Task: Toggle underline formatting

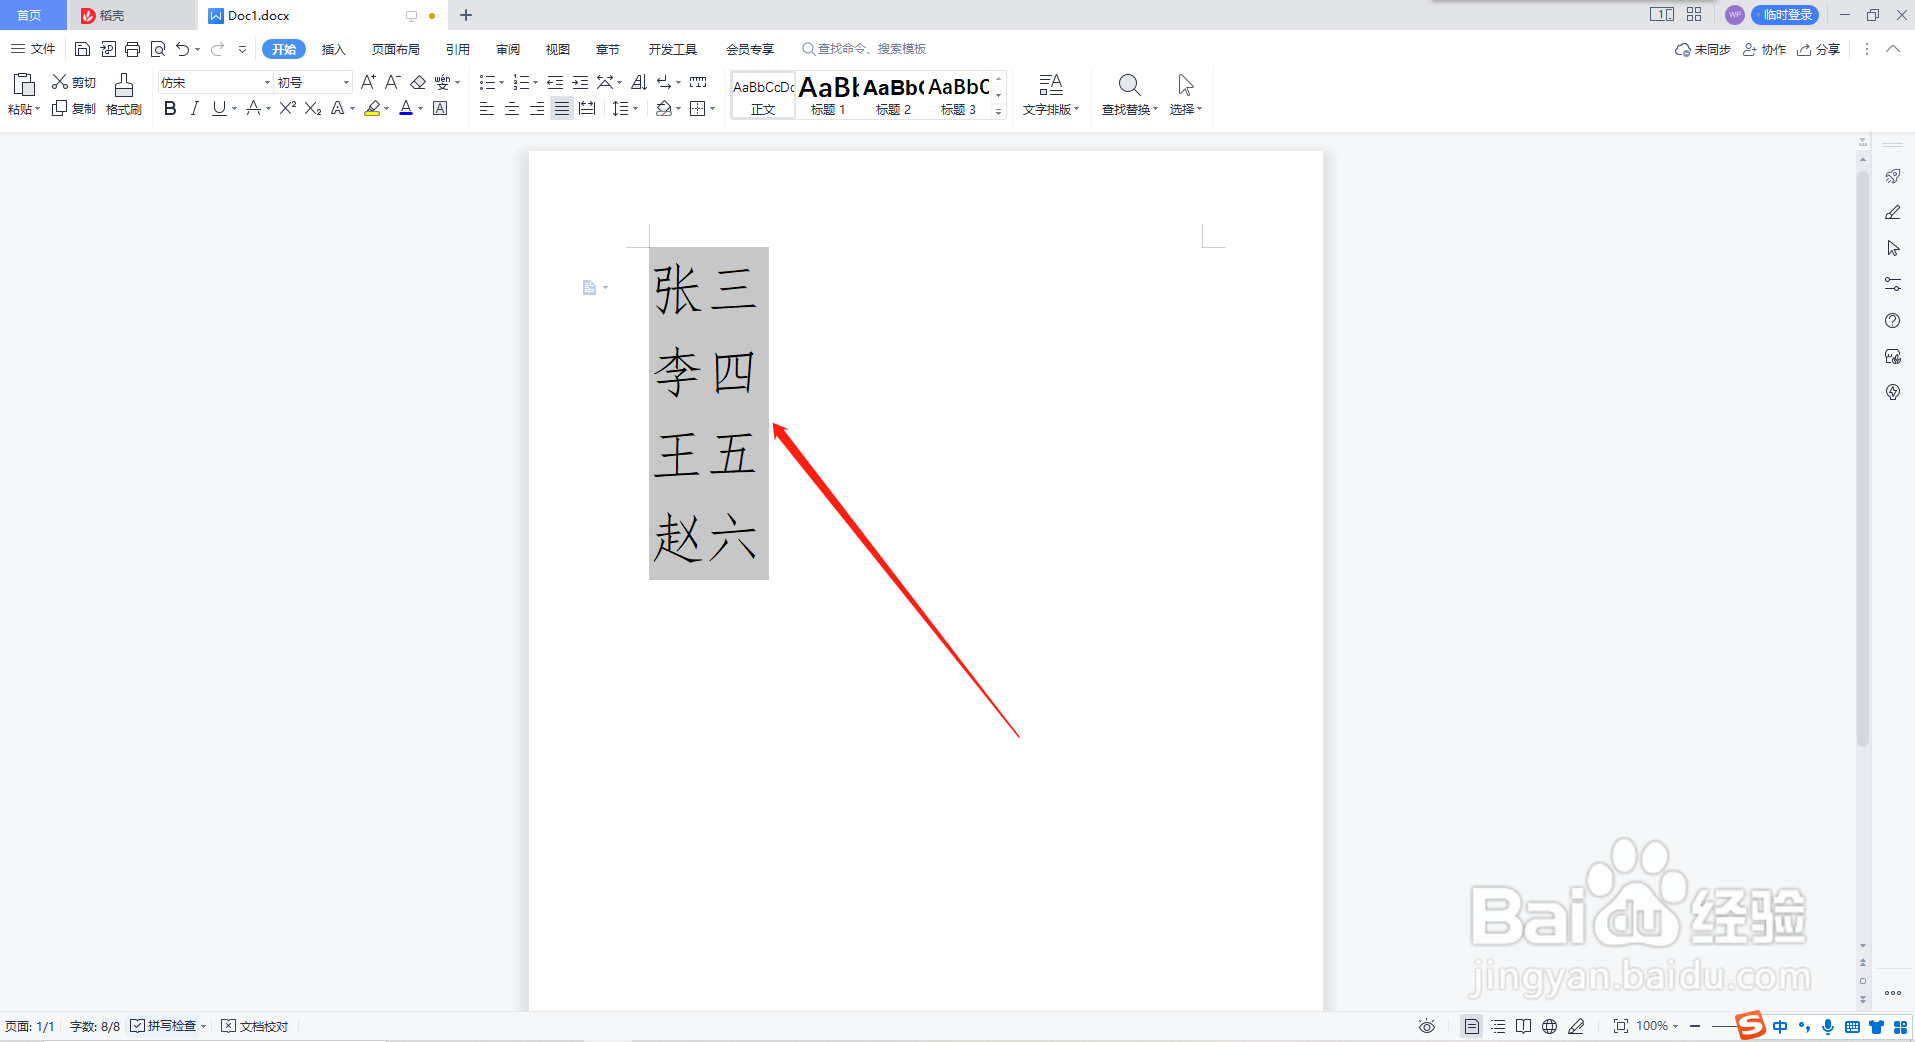Action: click(x=218, y=108)
